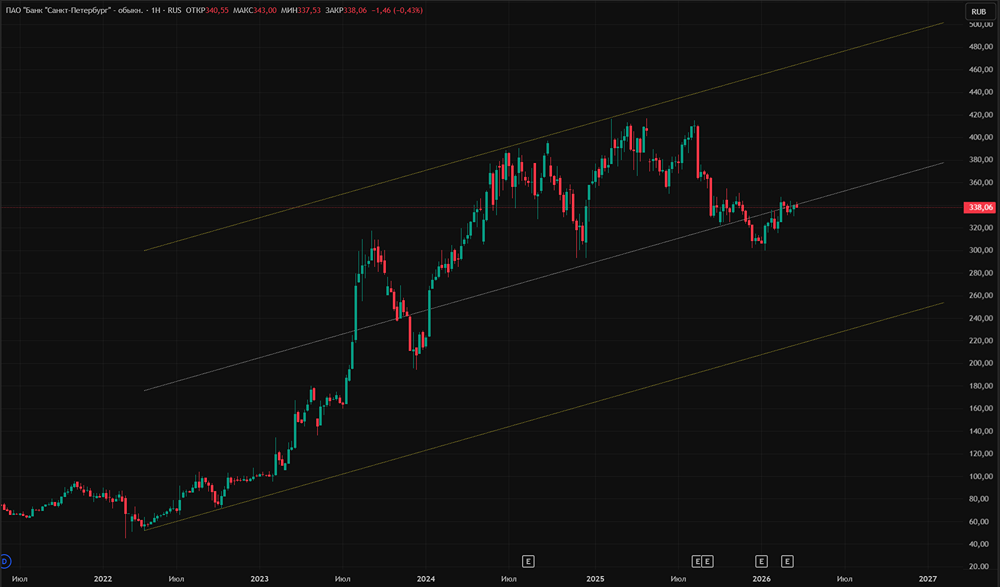The image size is (1000, 587).
Task: Click the 460,00 price axis label
Action: coord(980,70)
